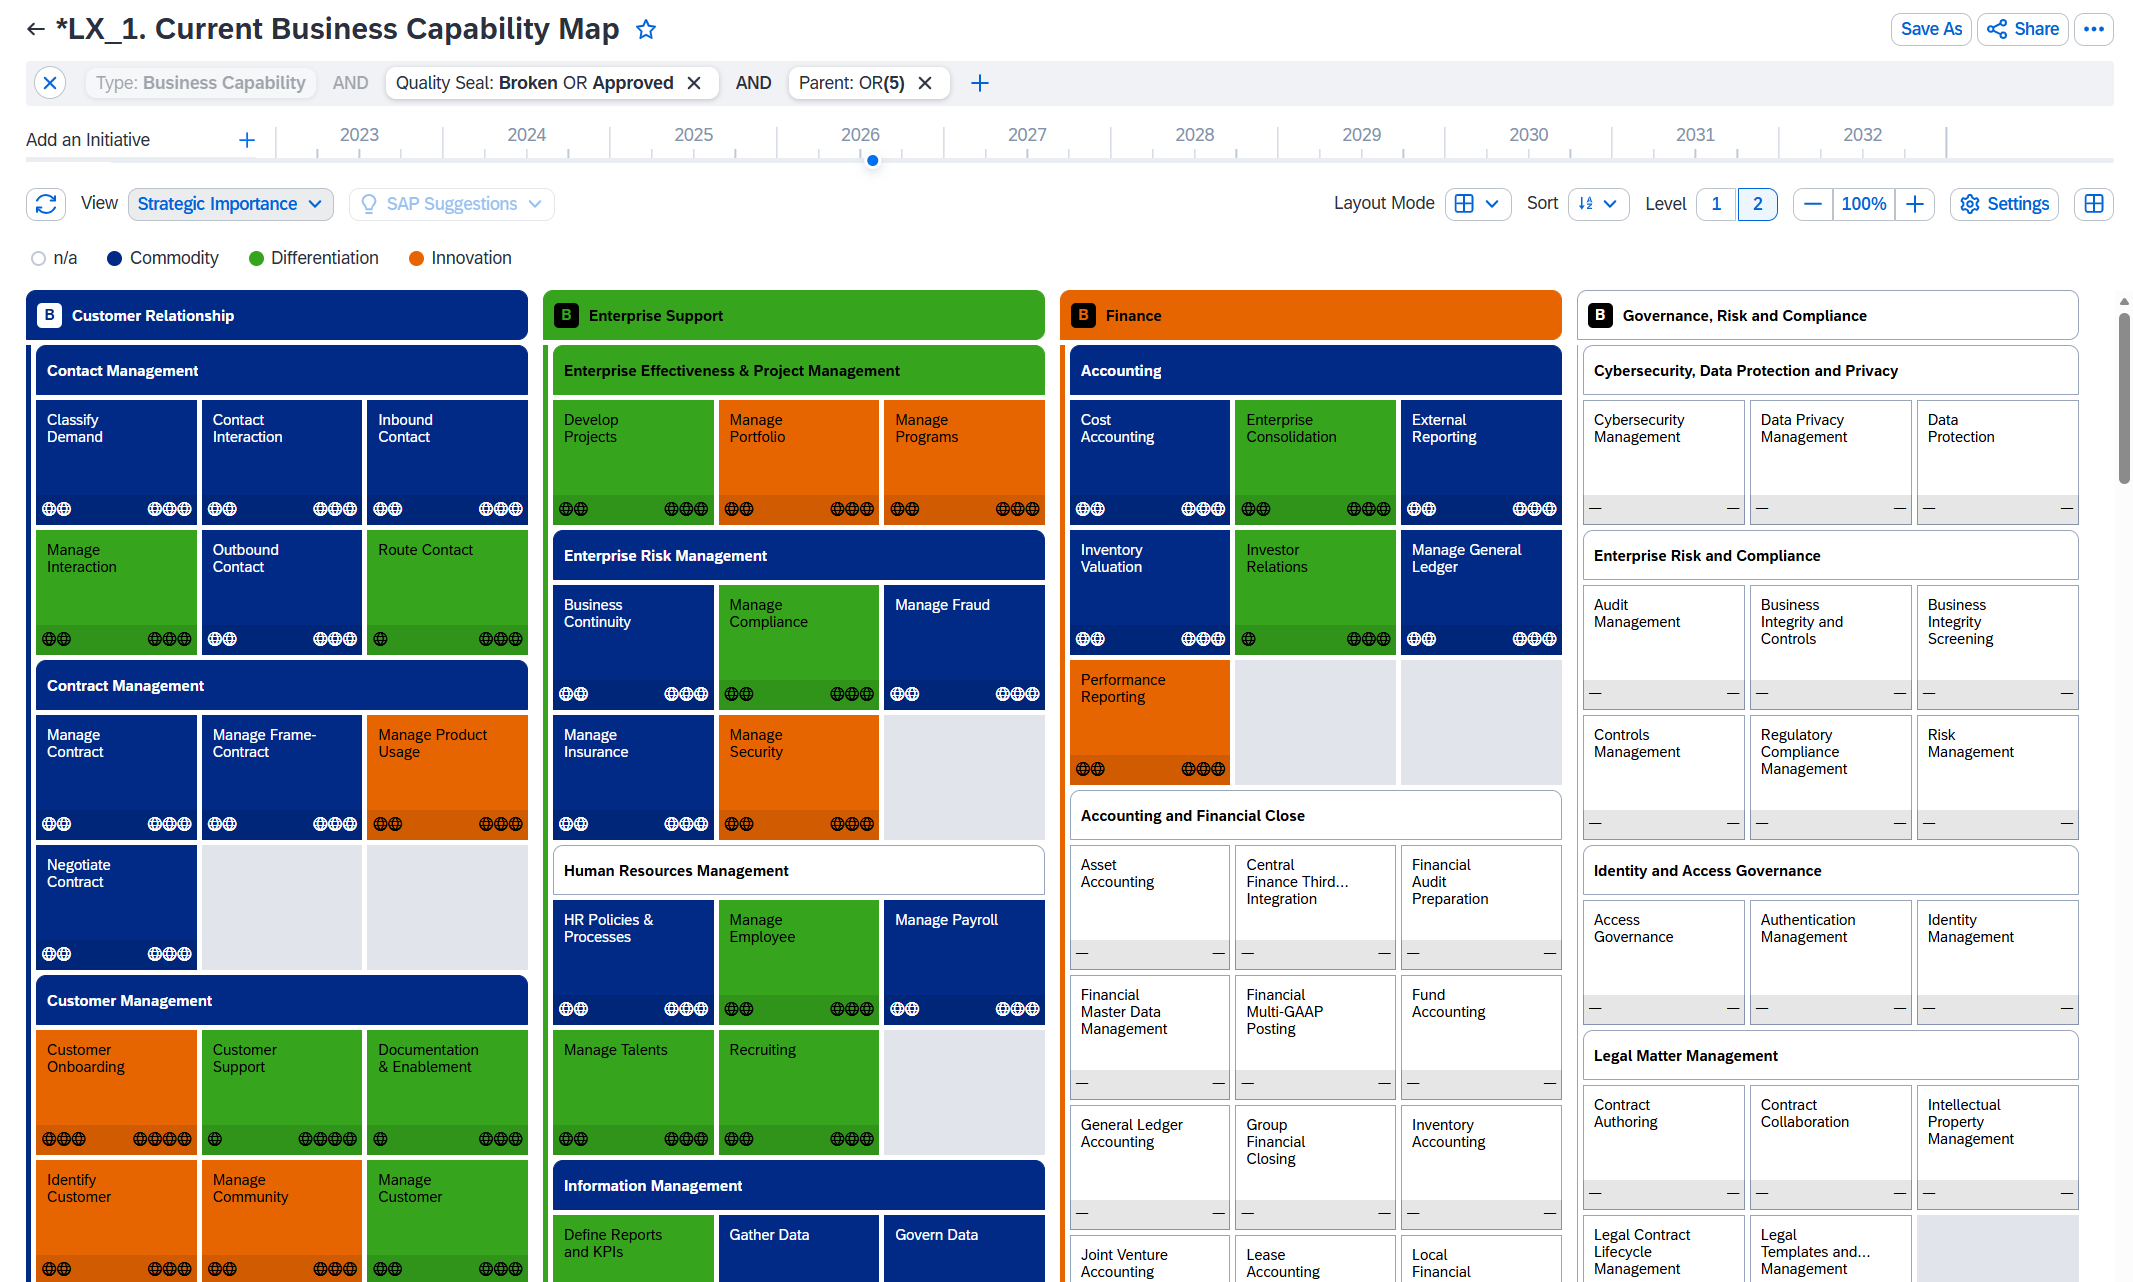Image resolution: width=2133 pixels, height=1282 pixels.
Task: Zoom in using the plus button
Action: click(1915, 204)
